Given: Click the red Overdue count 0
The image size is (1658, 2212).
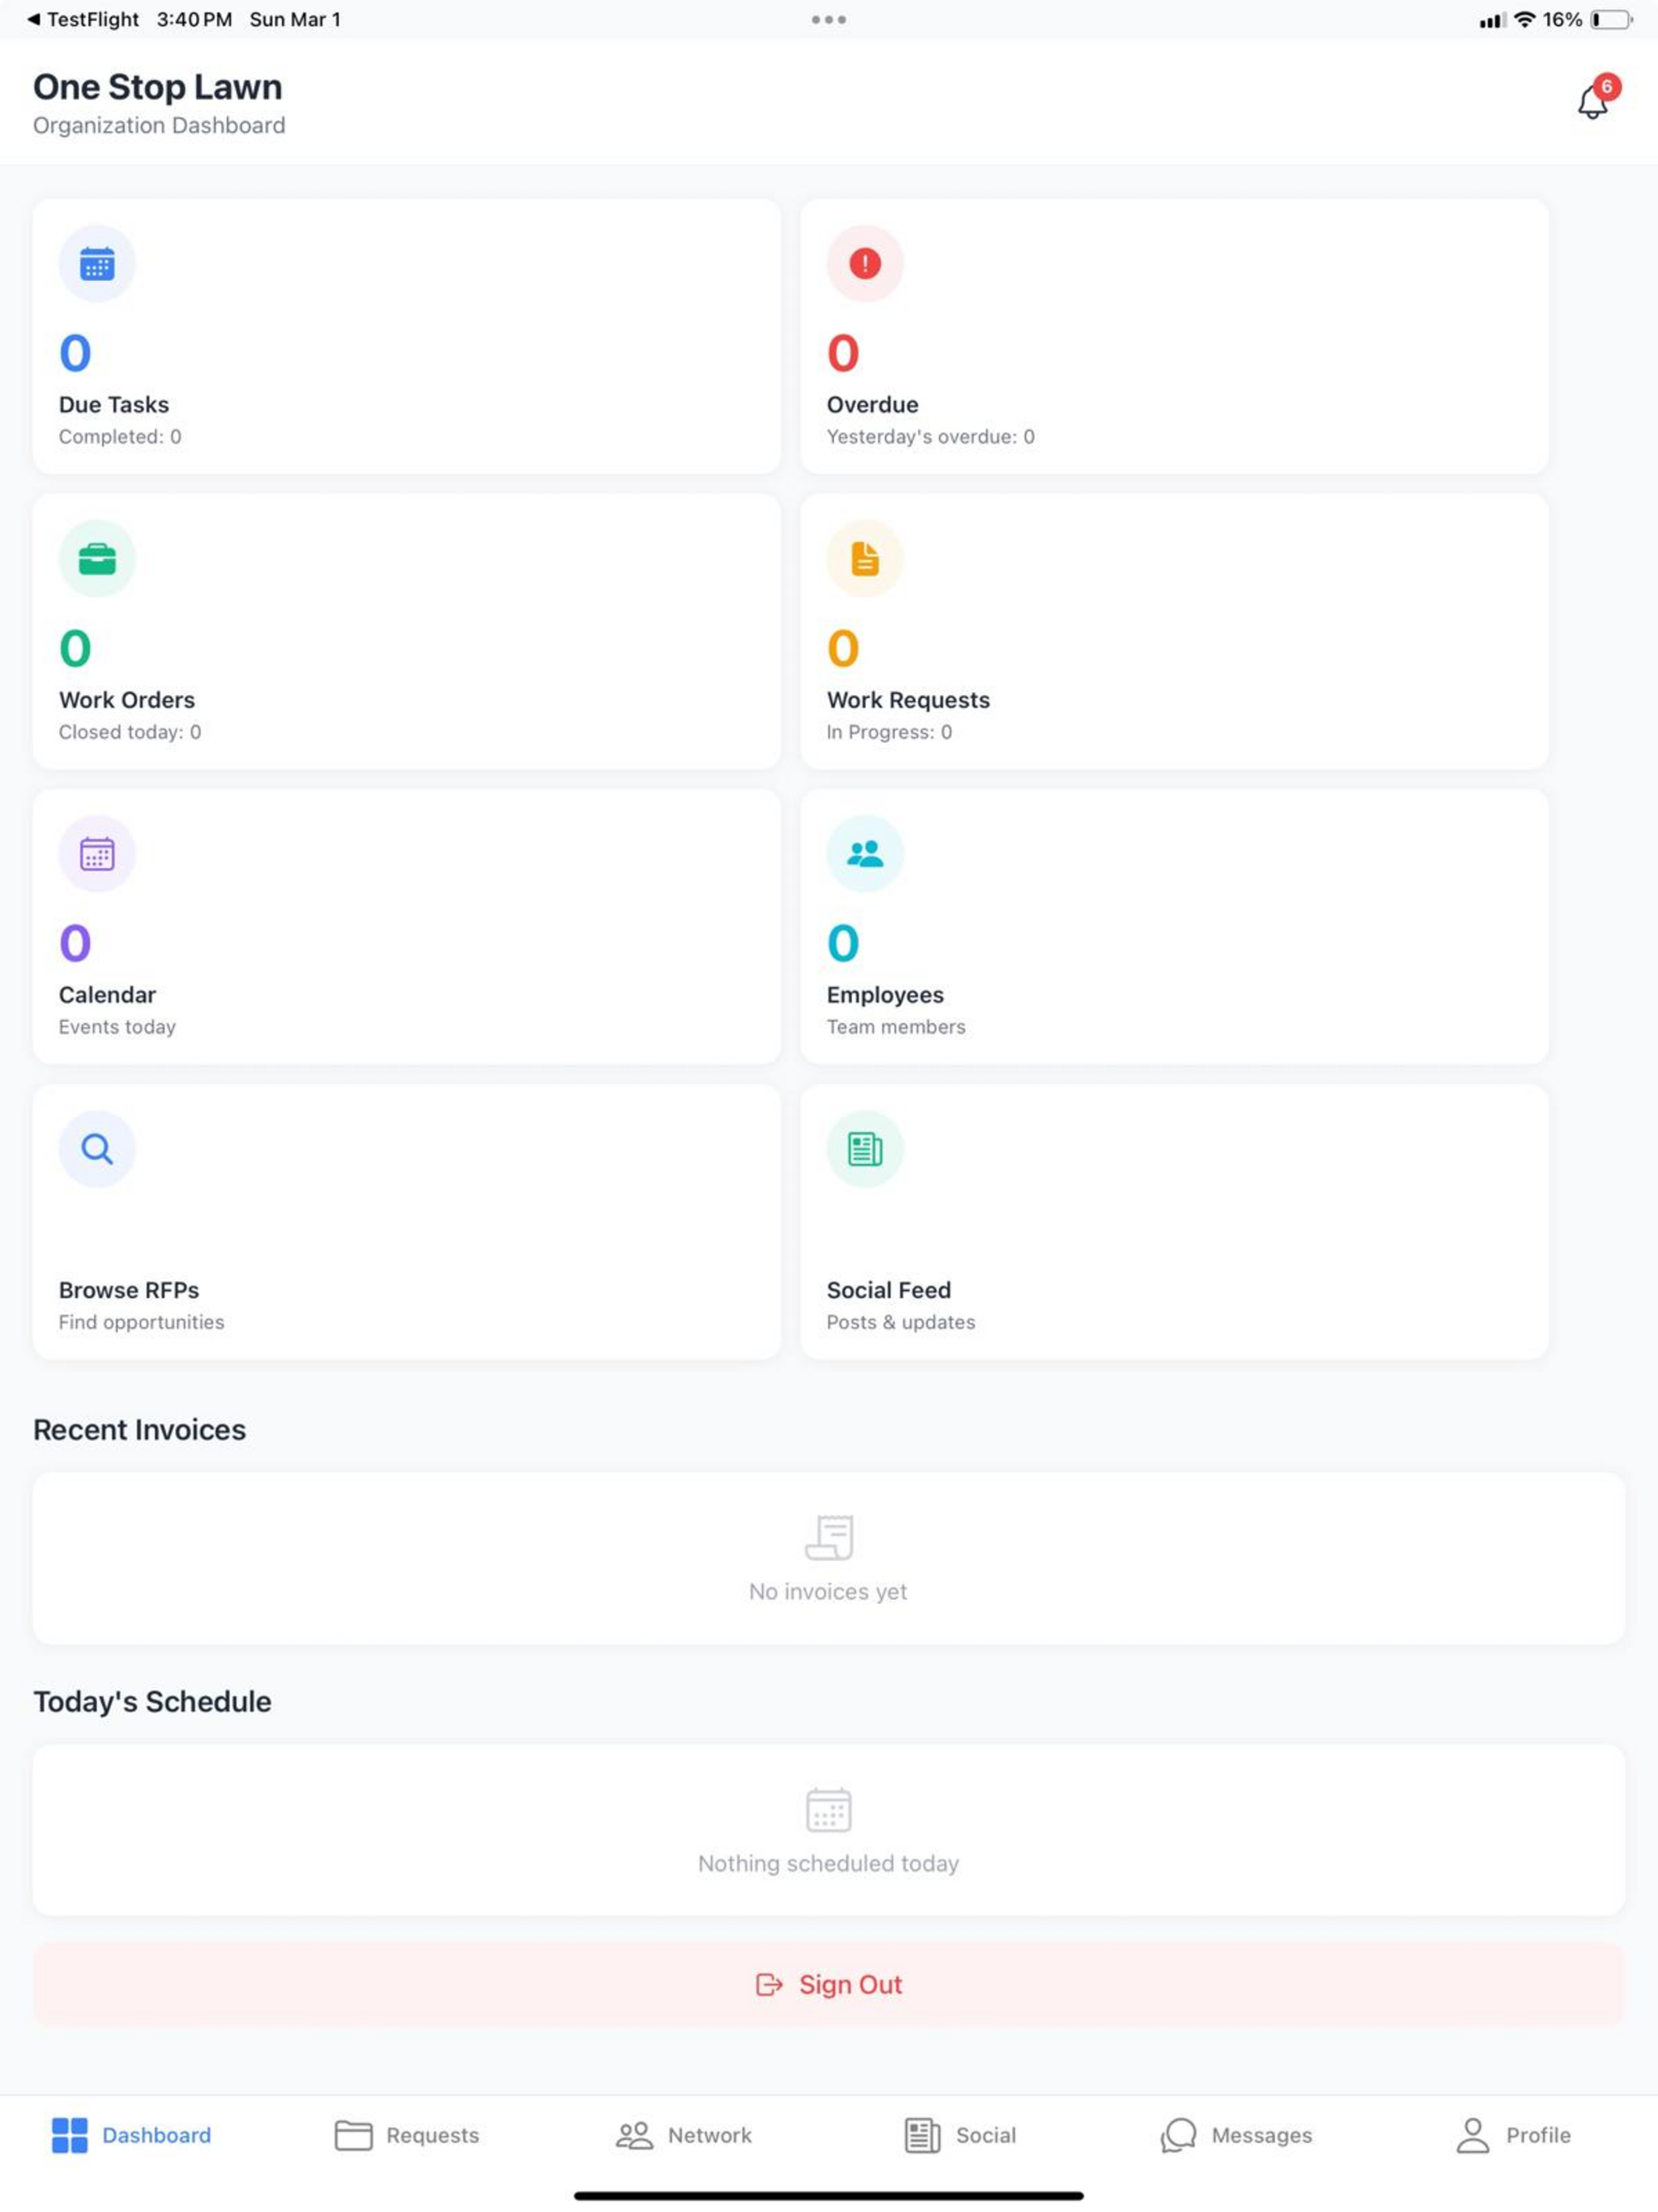Looking at the screenshot, I should pos(843,352).
